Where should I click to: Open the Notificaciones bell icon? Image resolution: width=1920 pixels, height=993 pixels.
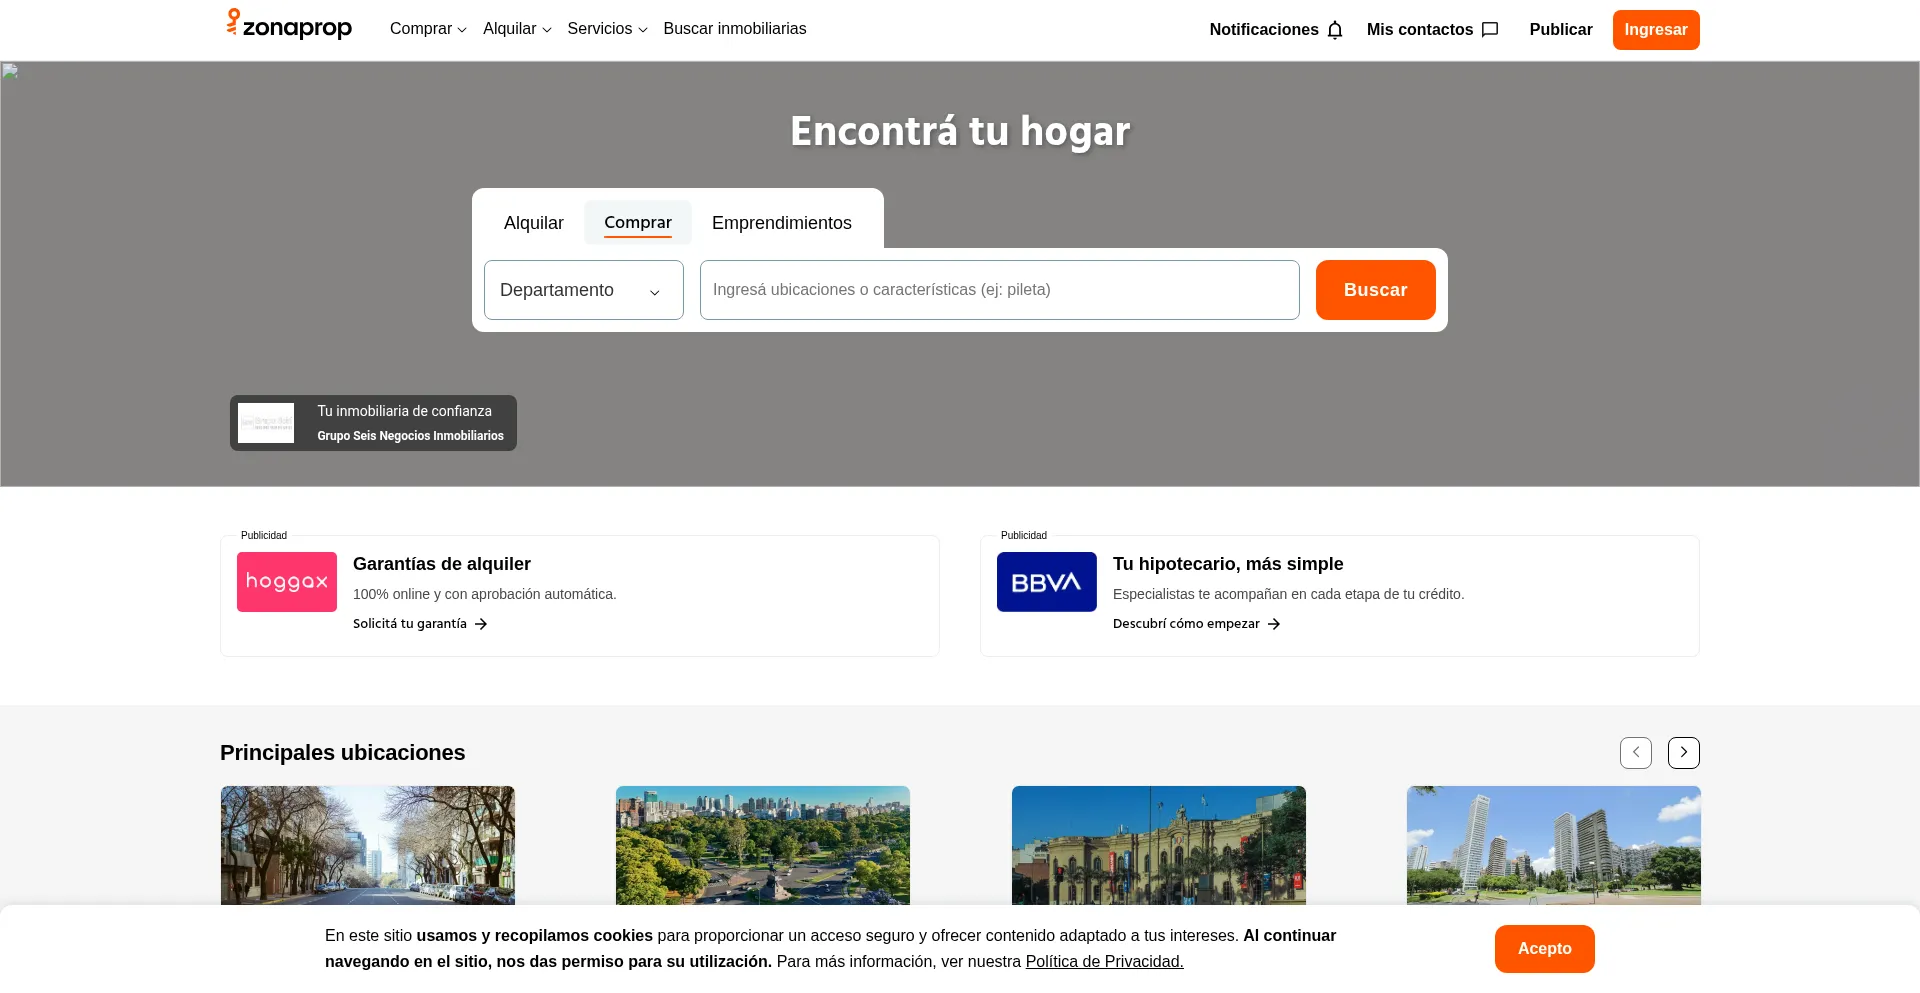(x=1335, y=30)
